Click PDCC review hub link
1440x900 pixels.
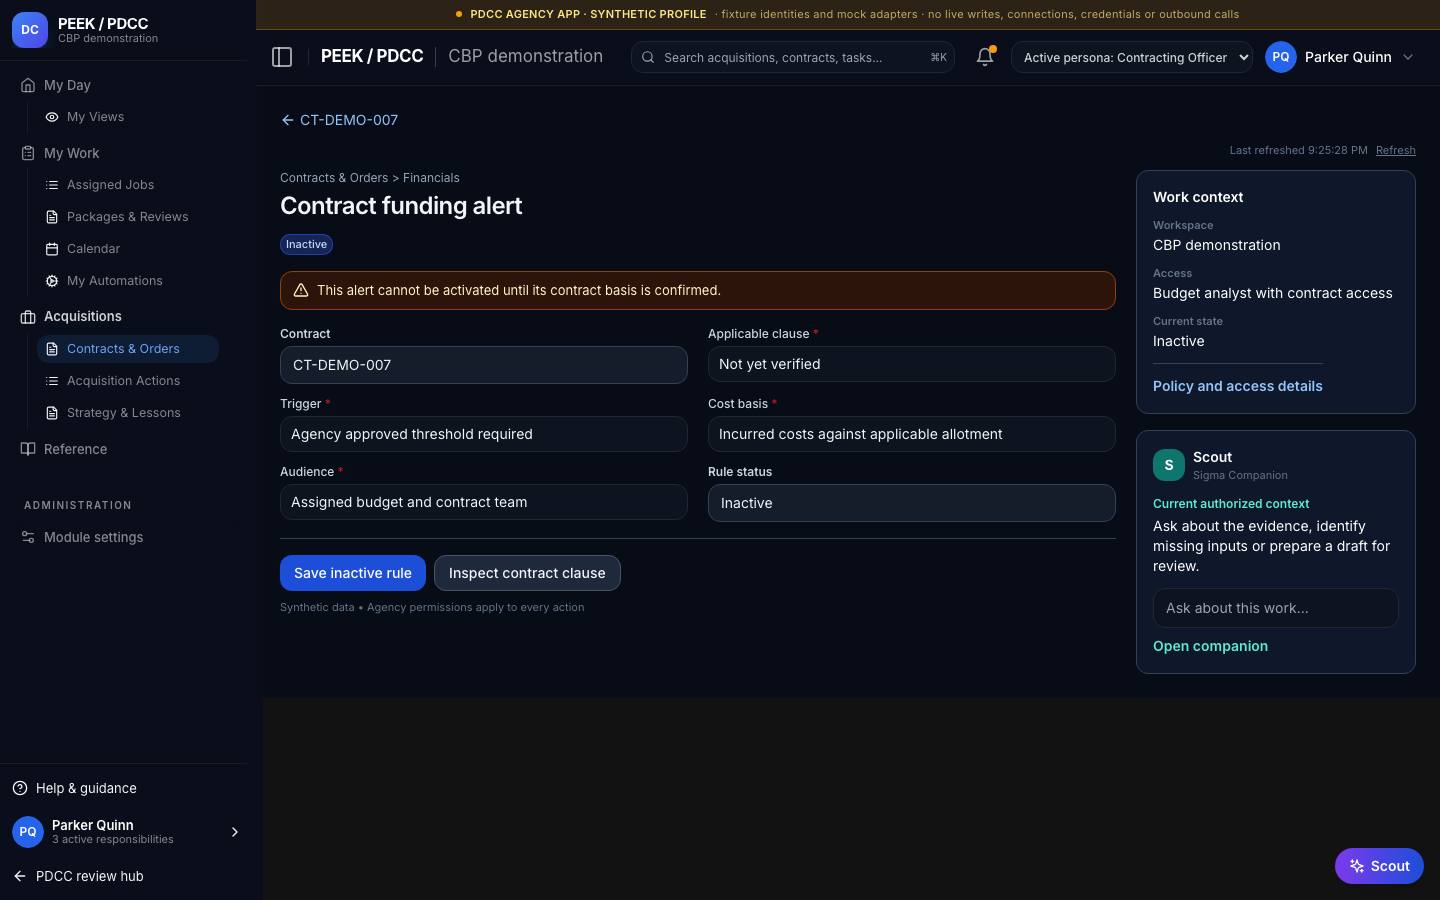[x=90, y=876]
